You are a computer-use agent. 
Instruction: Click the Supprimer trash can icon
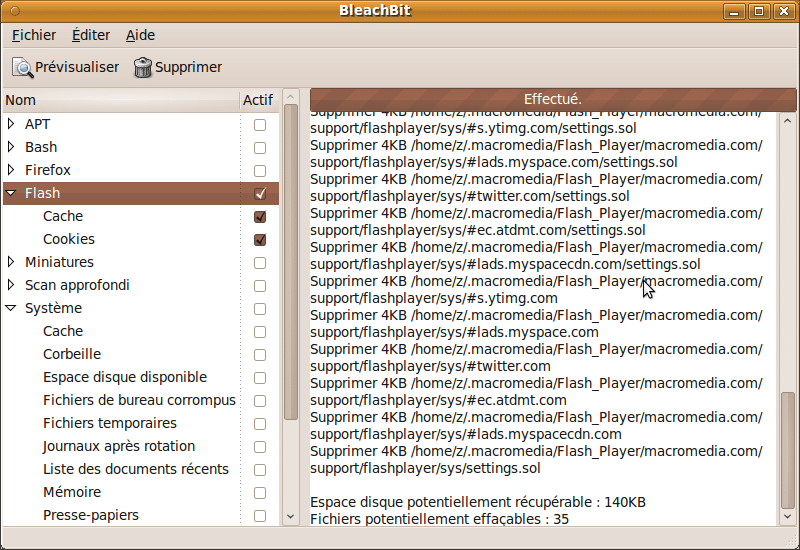(143, 67)
